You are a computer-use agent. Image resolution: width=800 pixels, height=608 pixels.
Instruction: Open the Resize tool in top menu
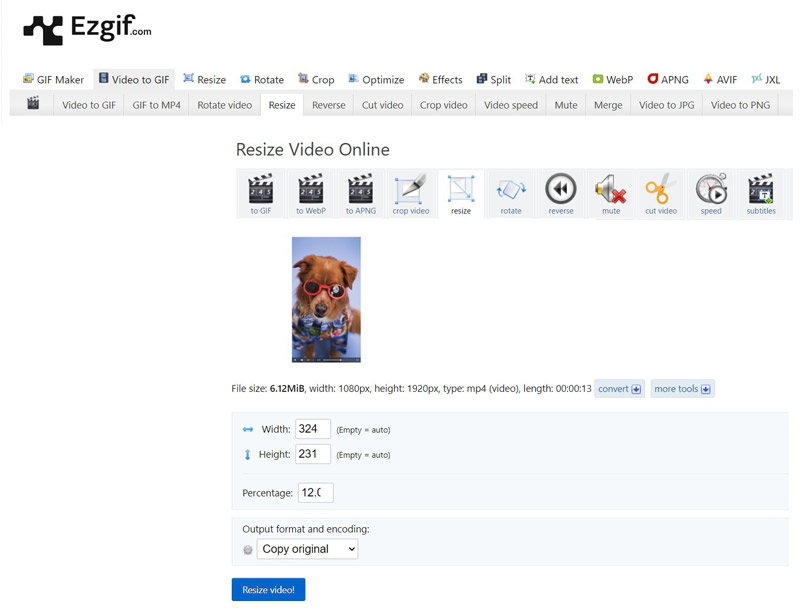coord(205,80)
